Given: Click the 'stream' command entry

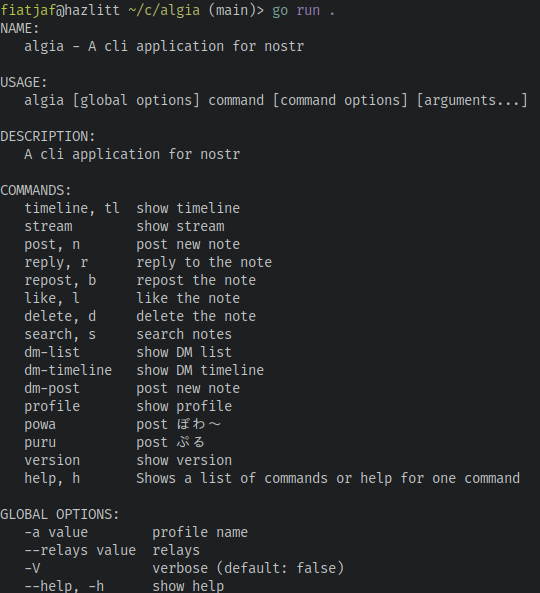Looking at the screenshot, I should [x=48, y=226].
